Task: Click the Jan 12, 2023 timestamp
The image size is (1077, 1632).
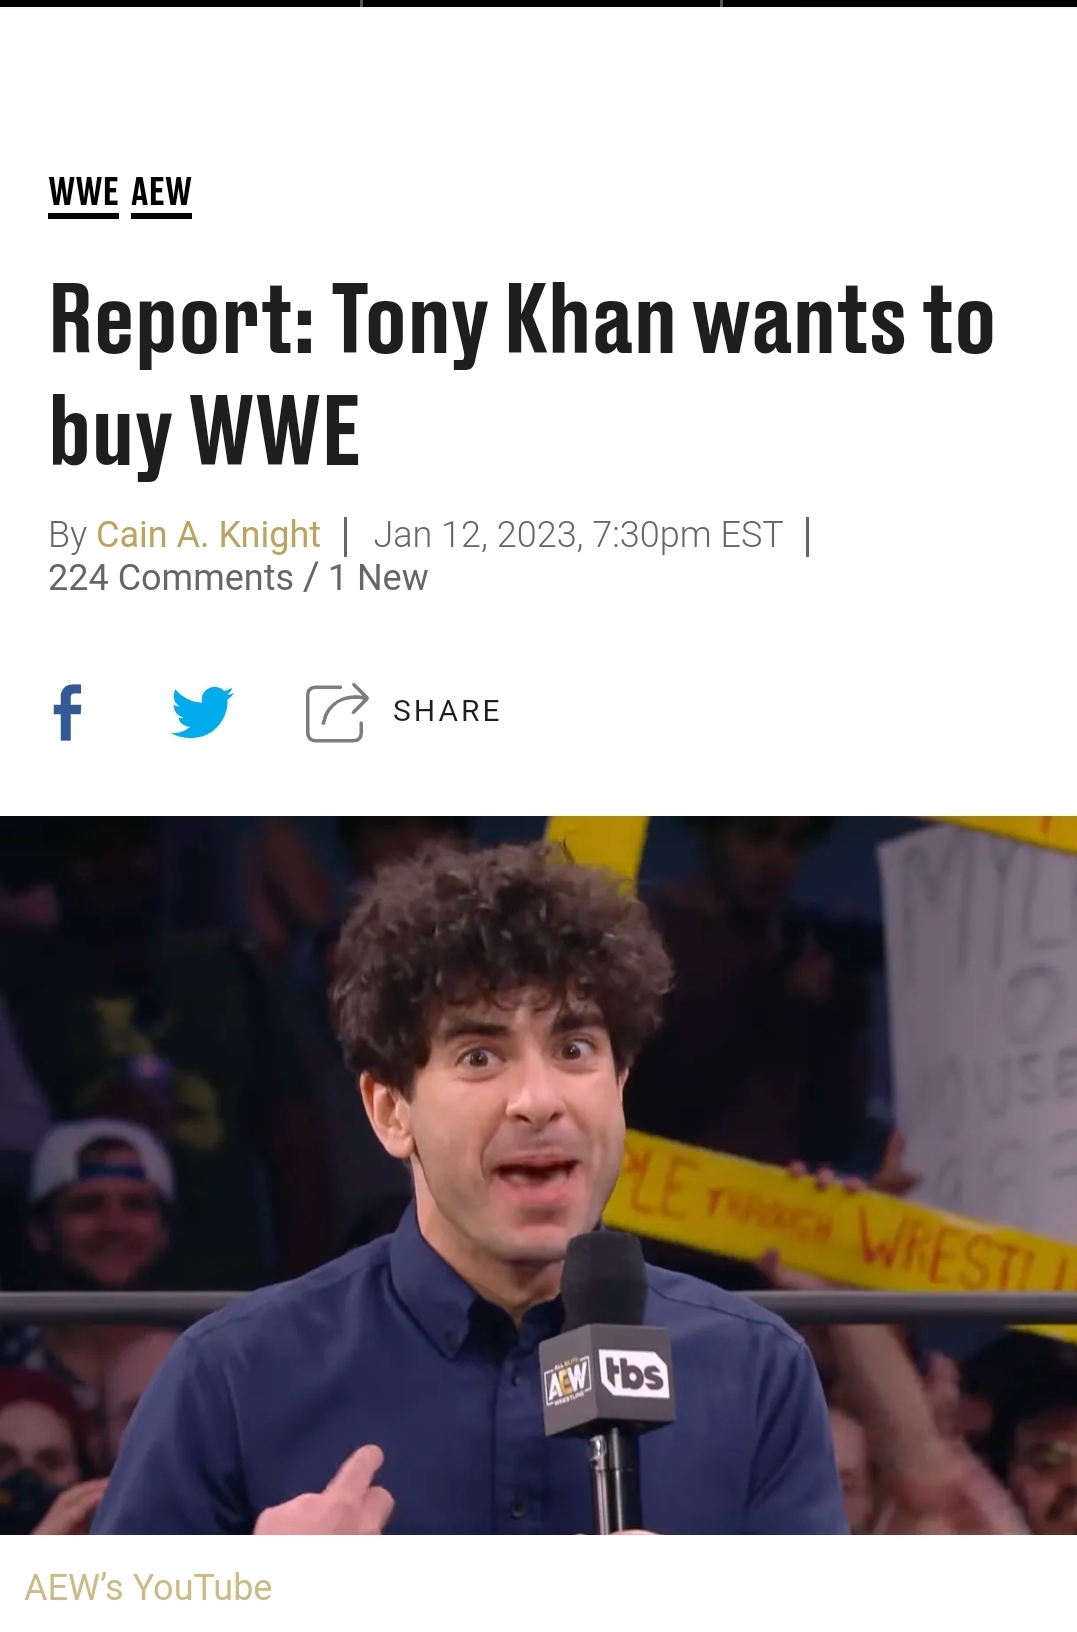Action: [x=577, y=535]
